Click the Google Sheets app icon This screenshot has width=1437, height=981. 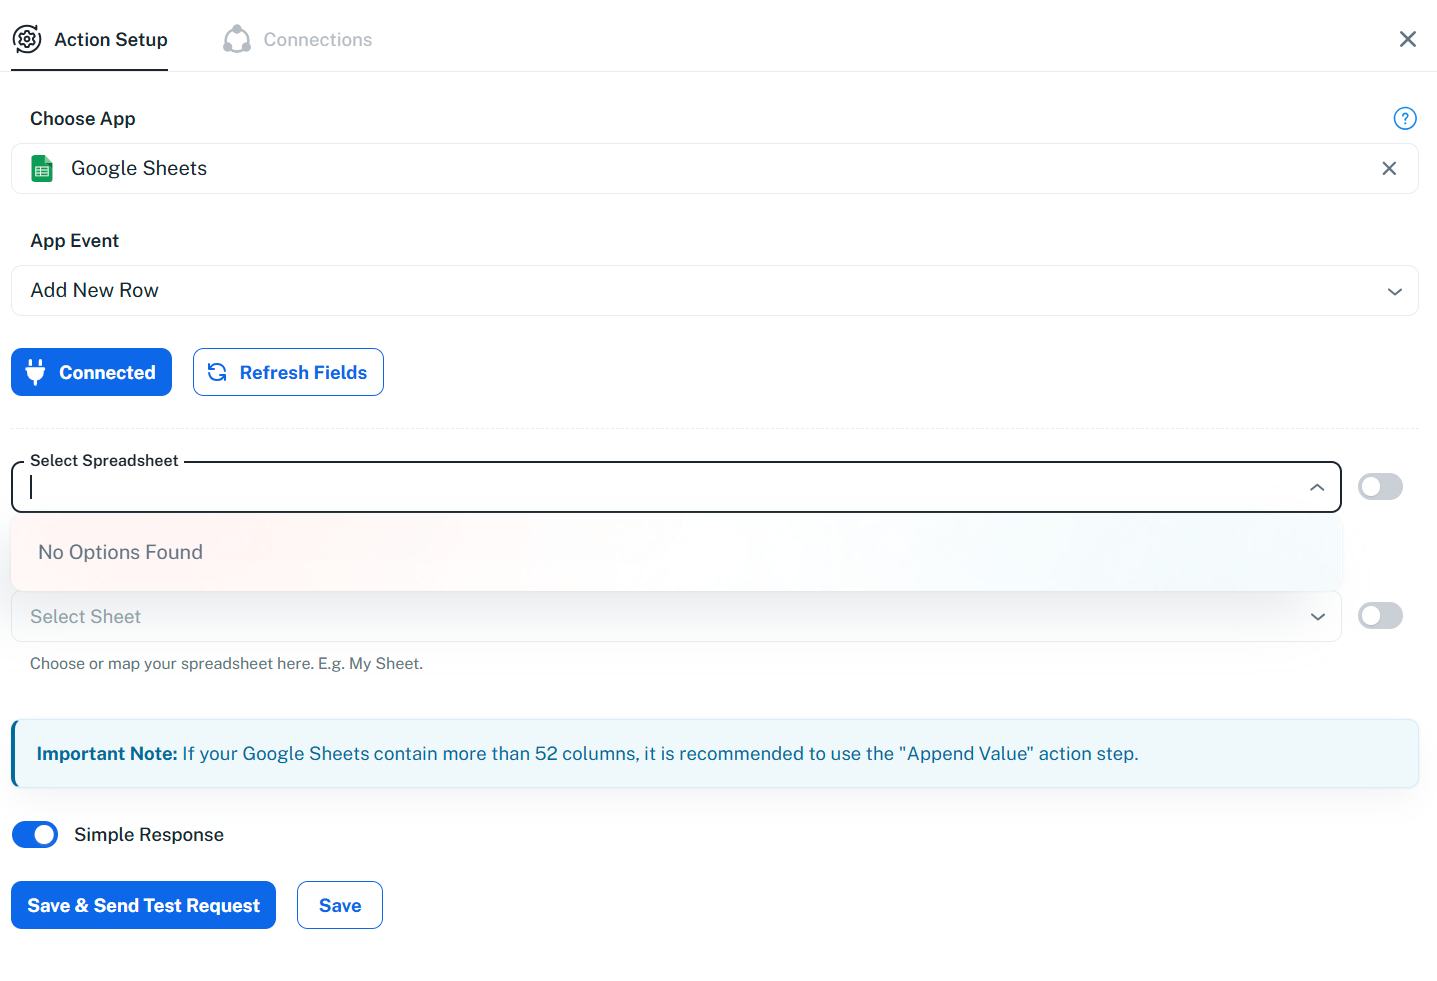42,168
